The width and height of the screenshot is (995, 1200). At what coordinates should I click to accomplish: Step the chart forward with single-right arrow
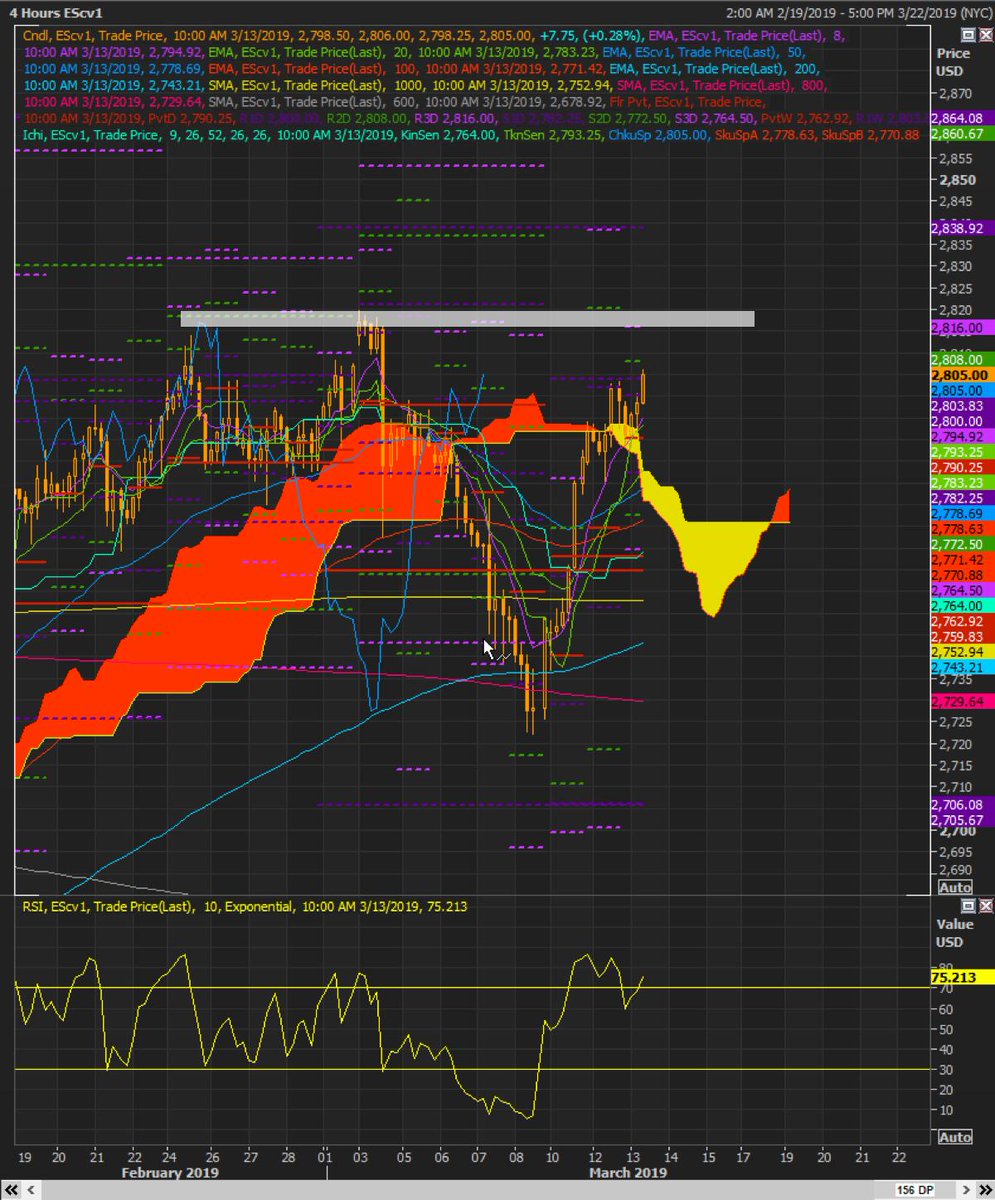(966, 1190)
